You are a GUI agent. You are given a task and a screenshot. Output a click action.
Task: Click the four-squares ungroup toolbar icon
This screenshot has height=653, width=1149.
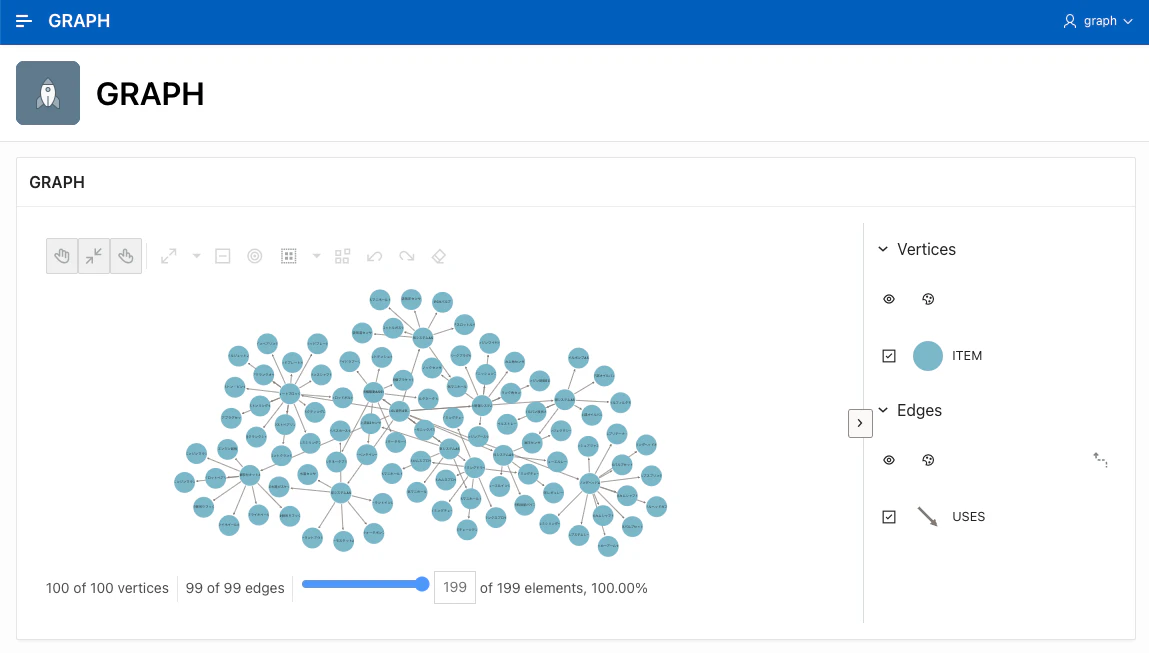tap(342, 257)
